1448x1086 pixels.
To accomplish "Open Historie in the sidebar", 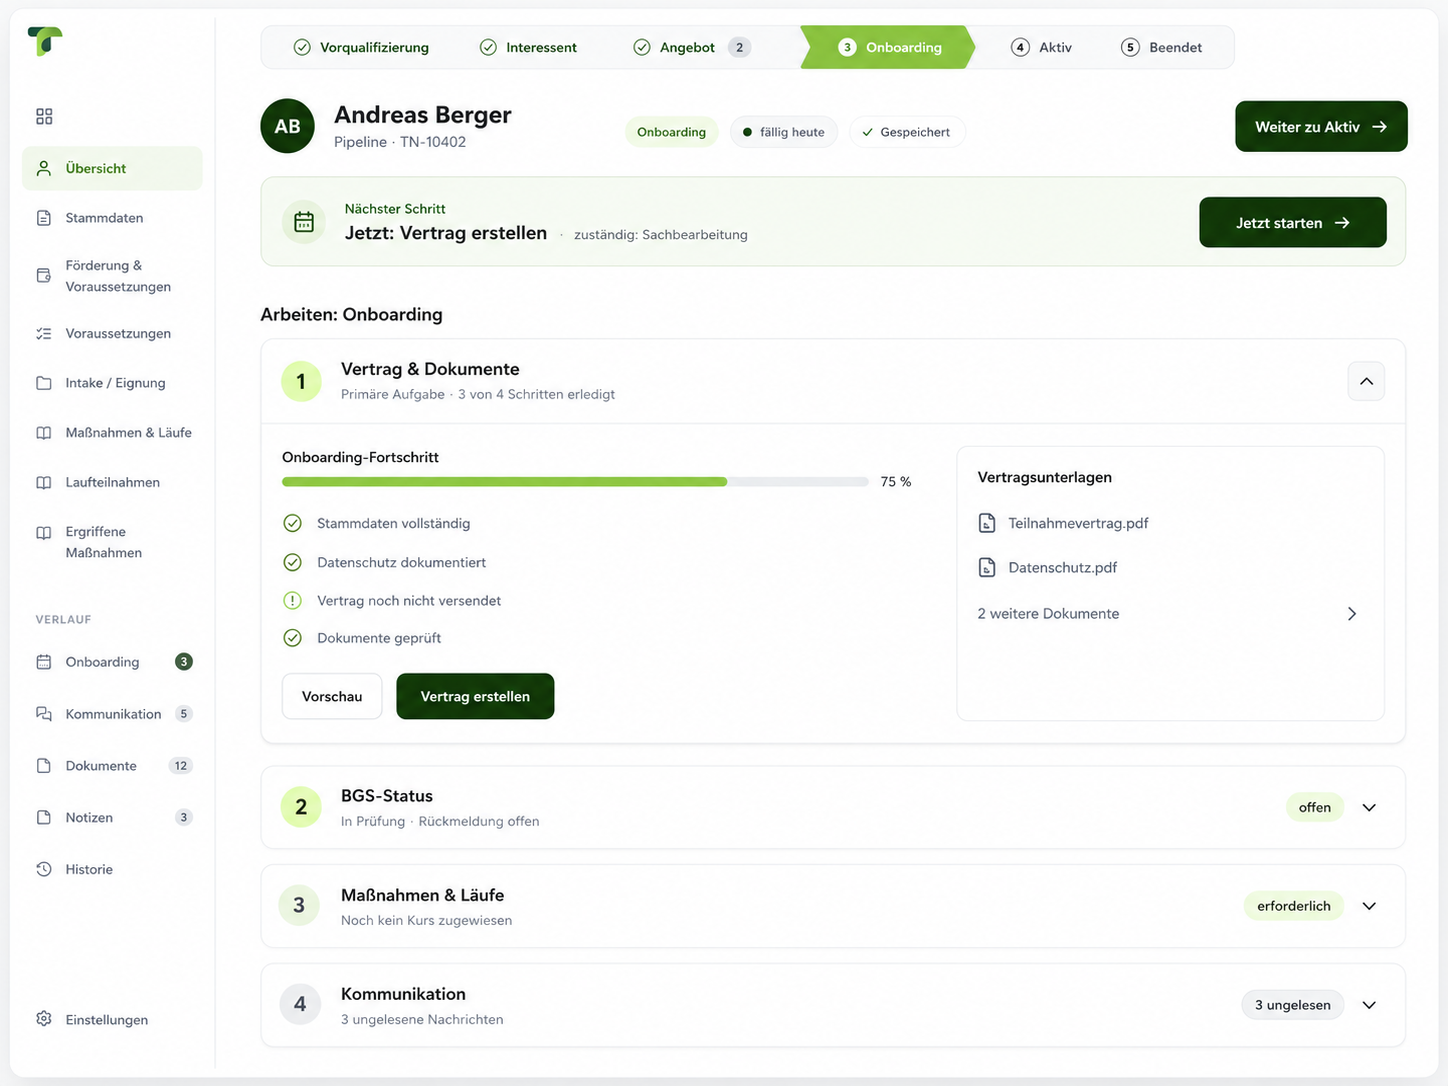I will tap(112, 869).
